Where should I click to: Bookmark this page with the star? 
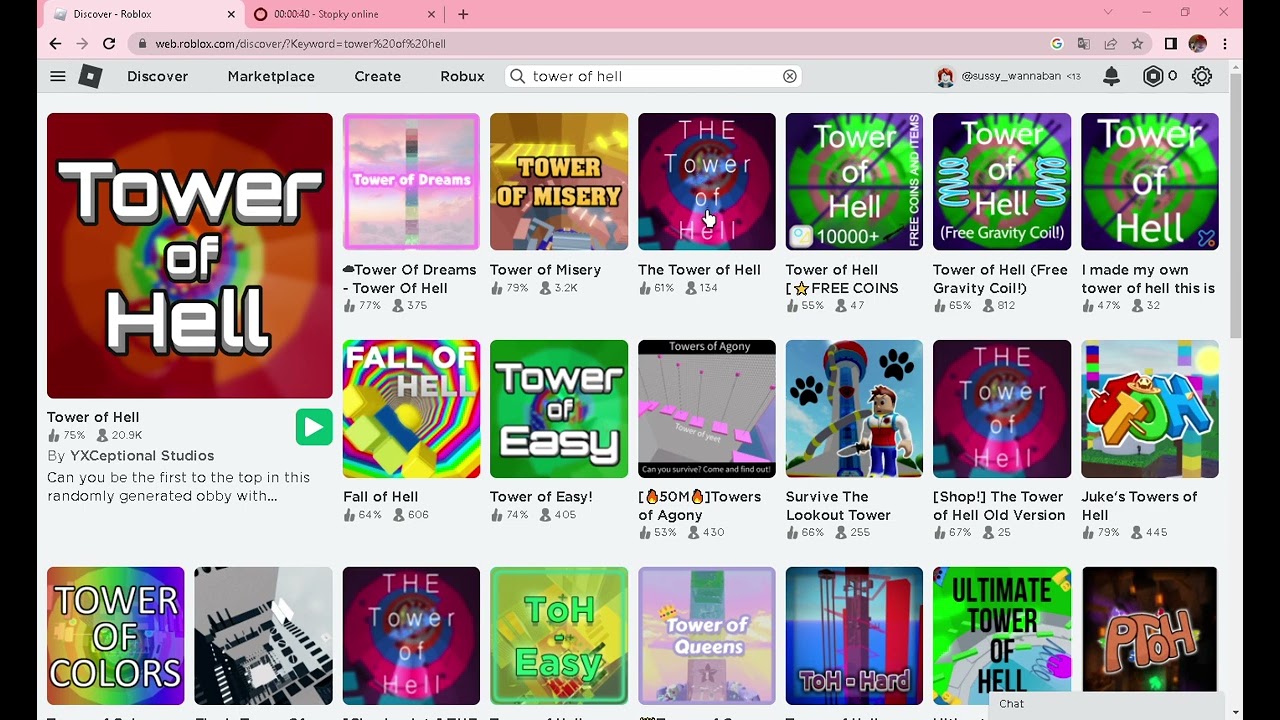pos(1137,44)
